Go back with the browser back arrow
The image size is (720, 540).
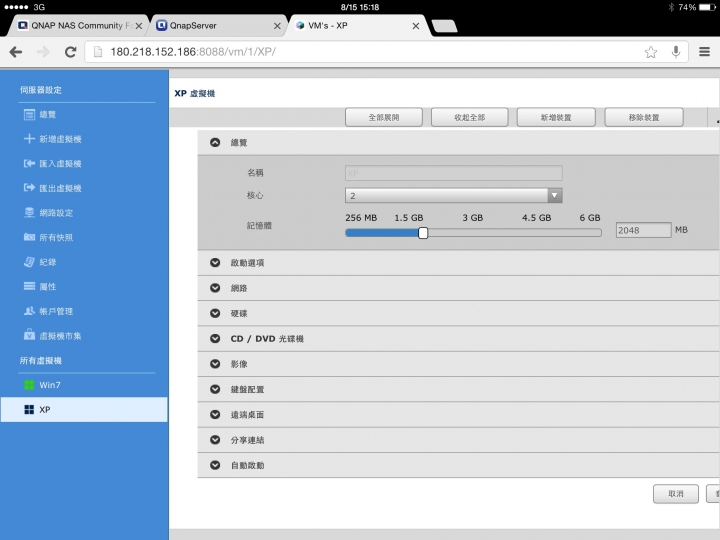tap(16, 52)
